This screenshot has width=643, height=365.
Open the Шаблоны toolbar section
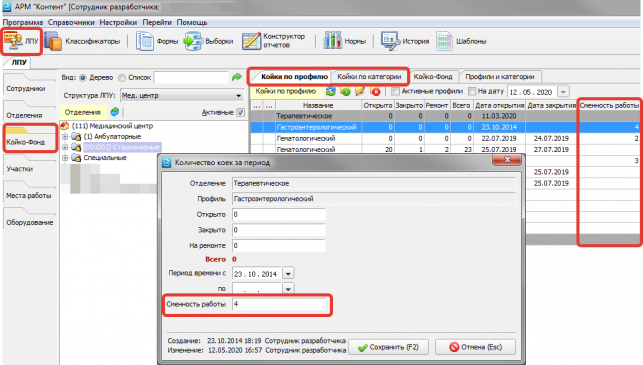pyautogui.click(x=461, y=41)
